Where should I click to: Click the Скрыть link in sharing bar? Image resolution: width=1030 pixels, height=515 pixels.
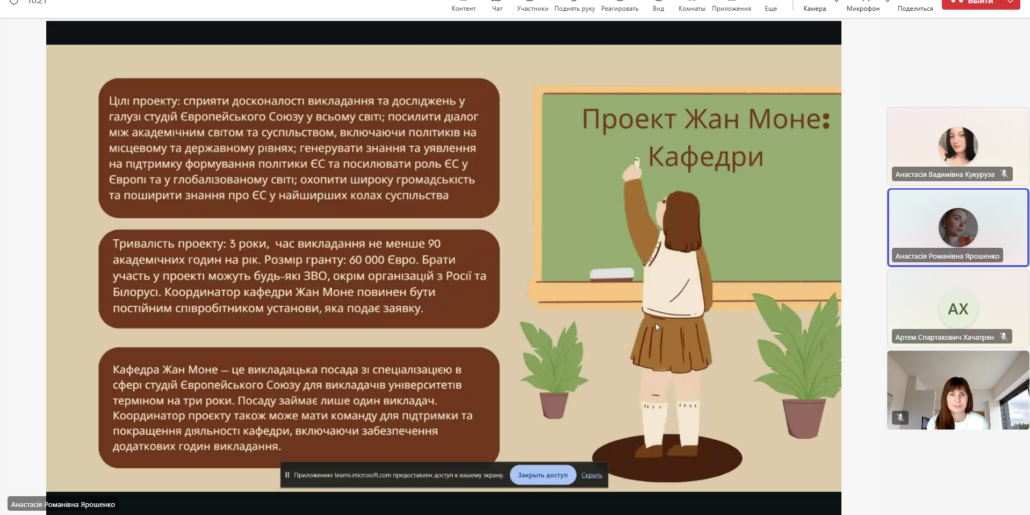[x=591, y=475]
